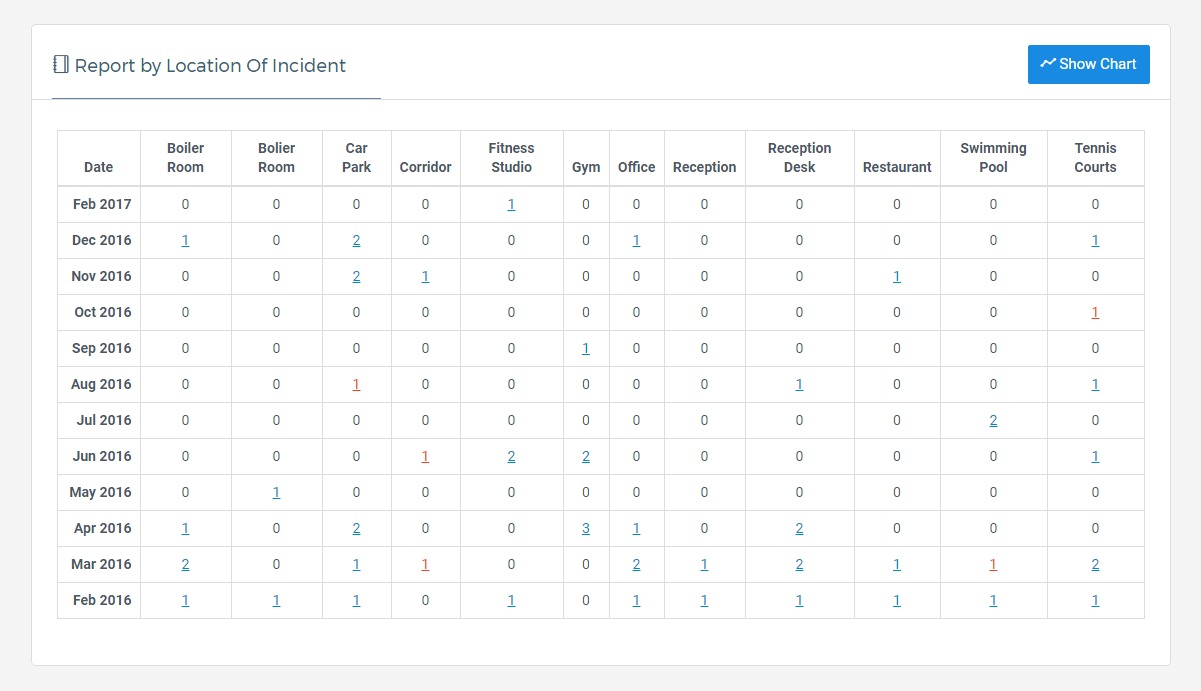This screenshot has width=1201, height=691.
Task: Click the Mar 2016 Office incident count
Action: (x=636, y=565)
